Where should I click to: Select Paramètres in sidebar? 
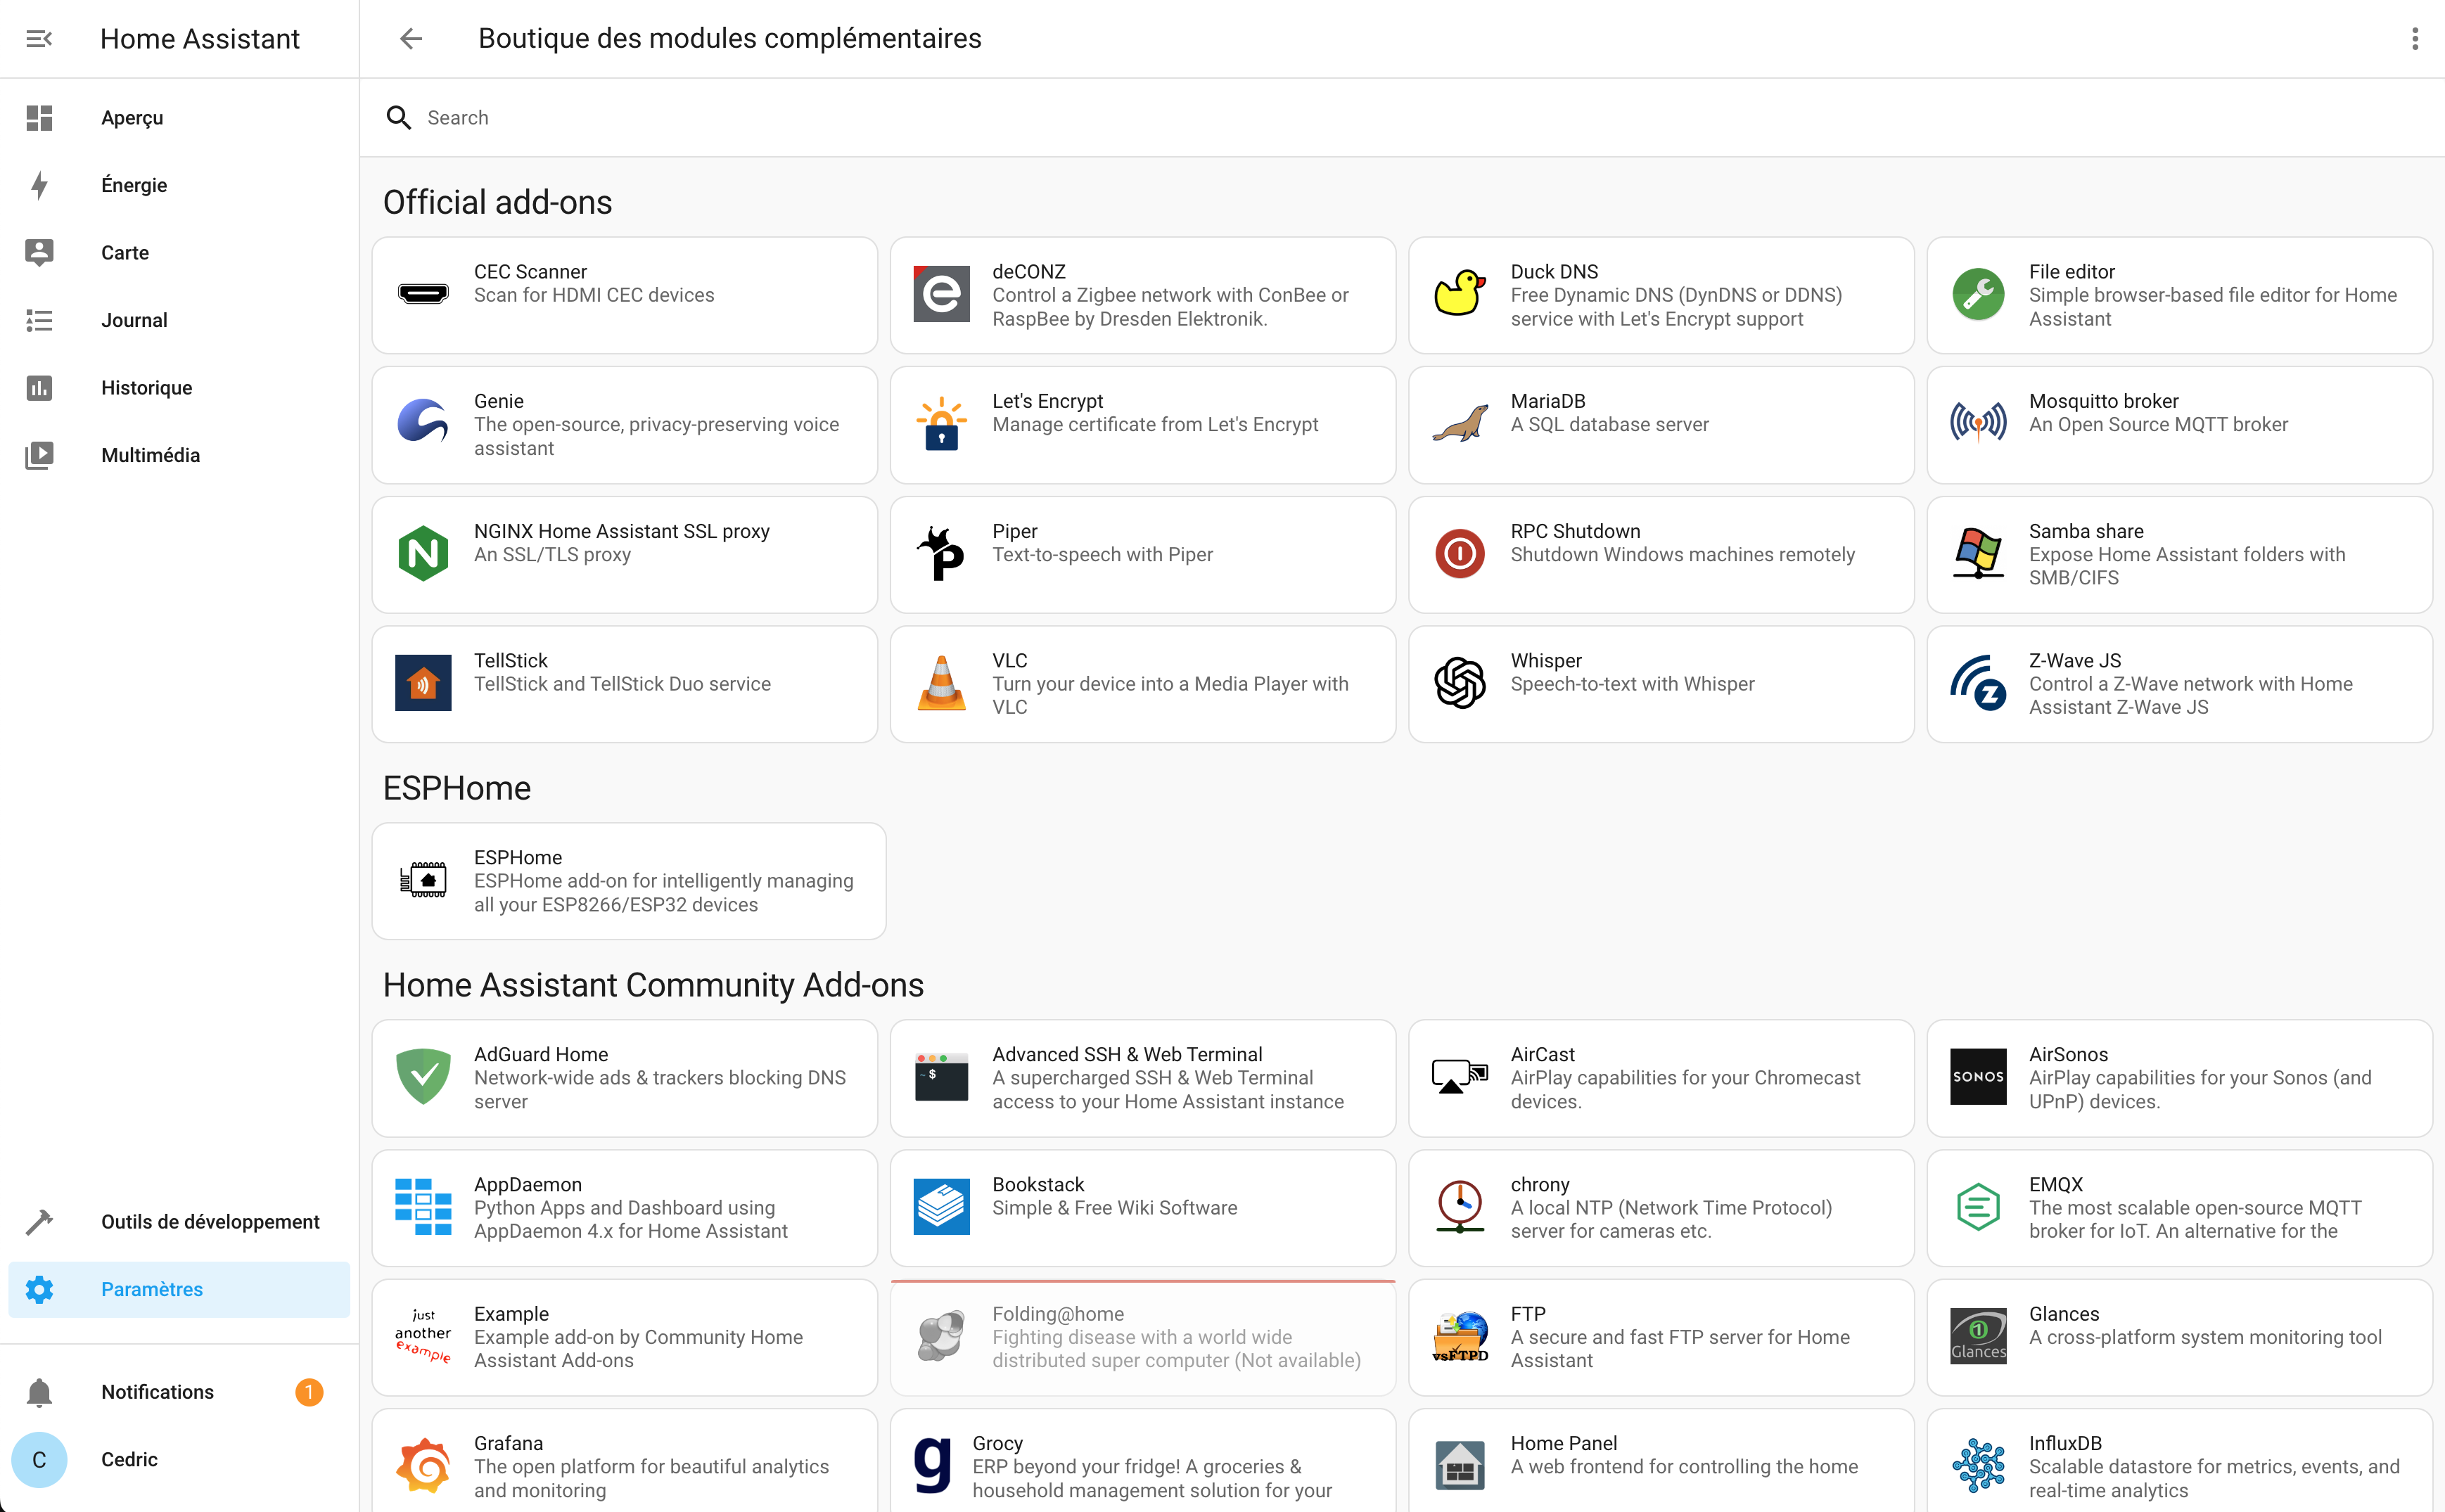pos(179,1289)
